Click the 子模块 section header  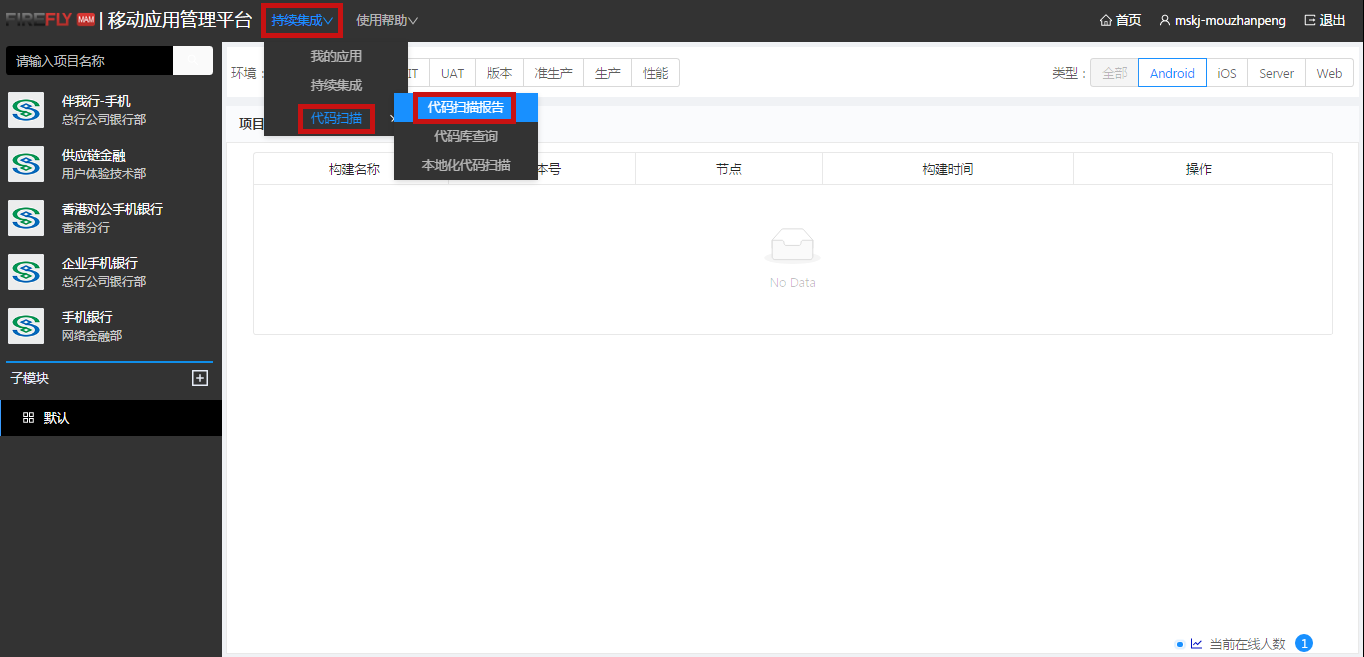[x=30, y=378]
